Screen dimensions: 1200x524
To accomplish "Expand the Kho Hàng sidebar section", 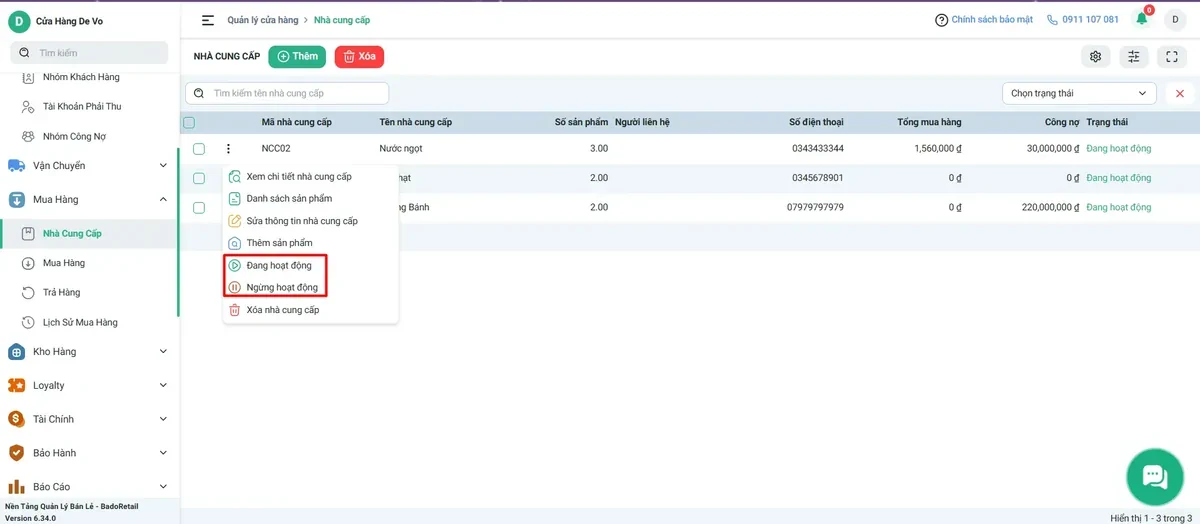I will click(163, 352).
